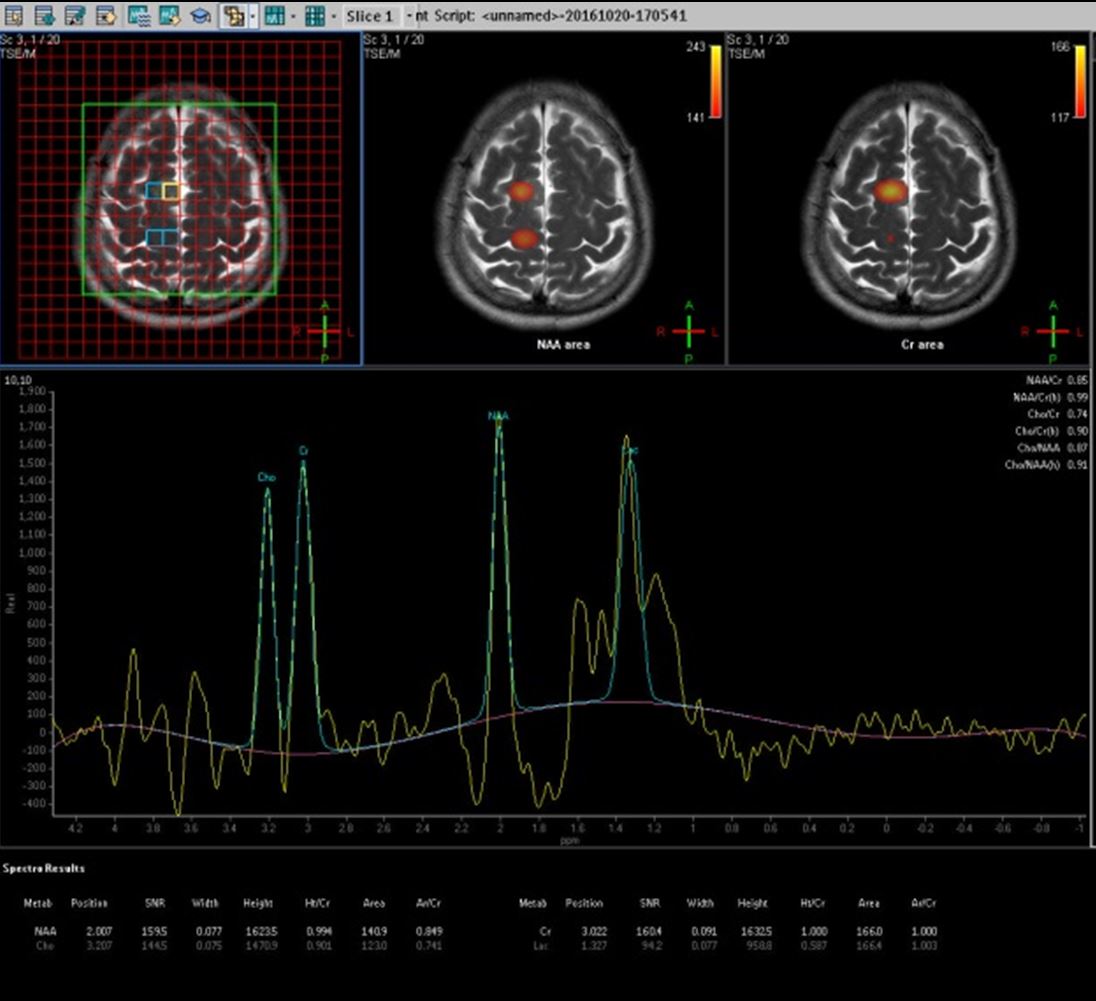Click the script edit pencil icon
The width and height of the screenshot is (1096, 1001).
75,15
